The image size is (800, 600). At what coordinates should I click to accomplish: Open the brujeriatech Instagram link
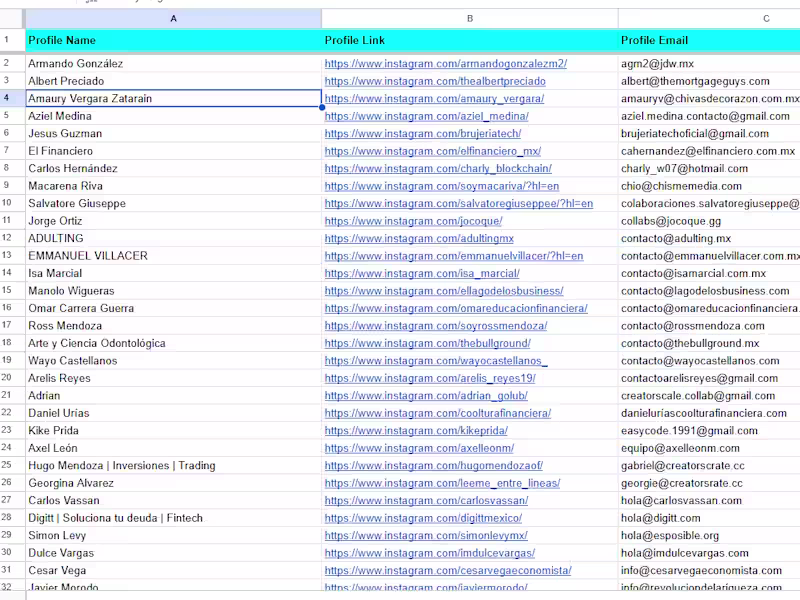coord(422,134)
